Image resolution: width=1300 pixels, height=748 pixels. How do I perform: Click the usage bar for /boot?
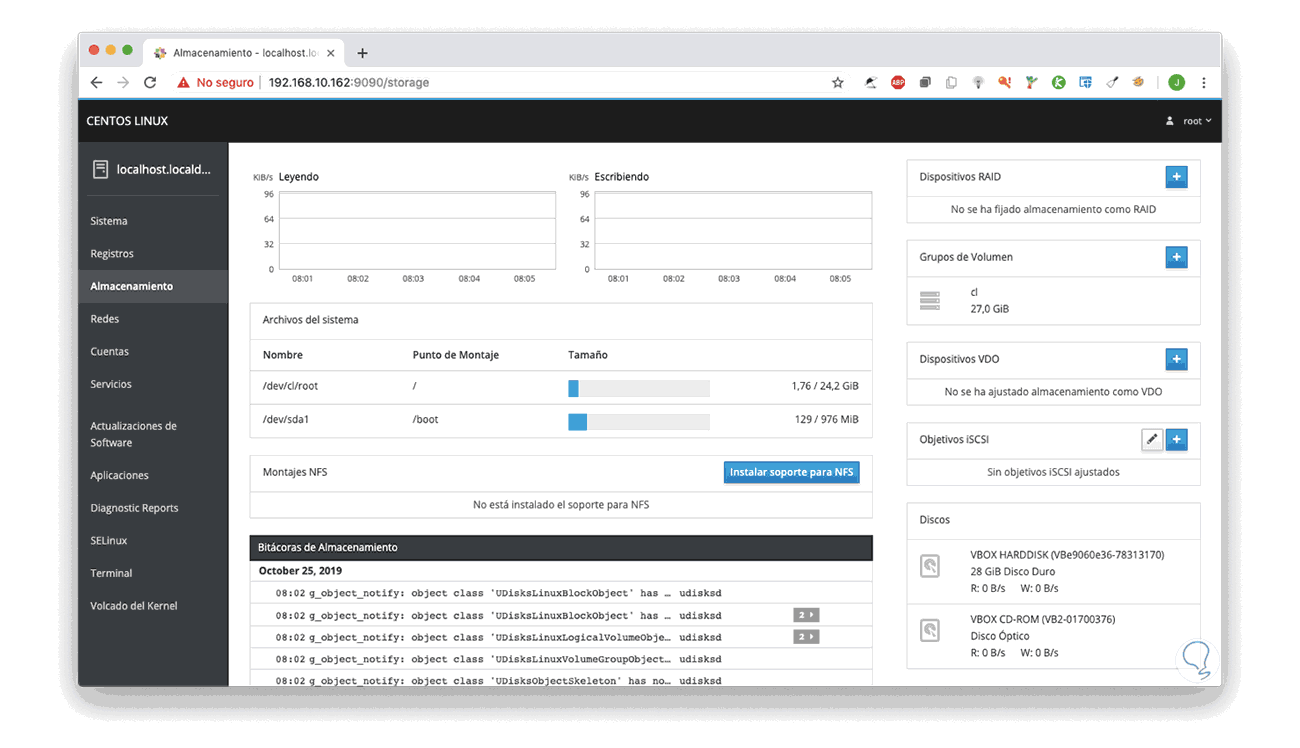(x=640, y=421)
